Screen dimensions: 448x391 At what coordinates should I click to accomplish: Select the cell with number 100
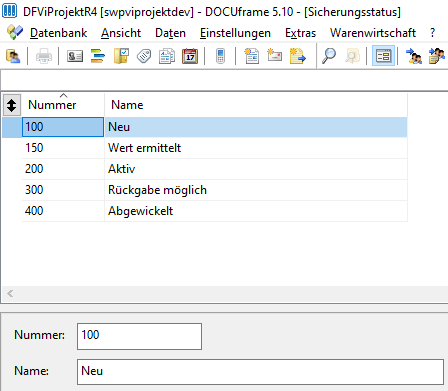click(63, 127)
